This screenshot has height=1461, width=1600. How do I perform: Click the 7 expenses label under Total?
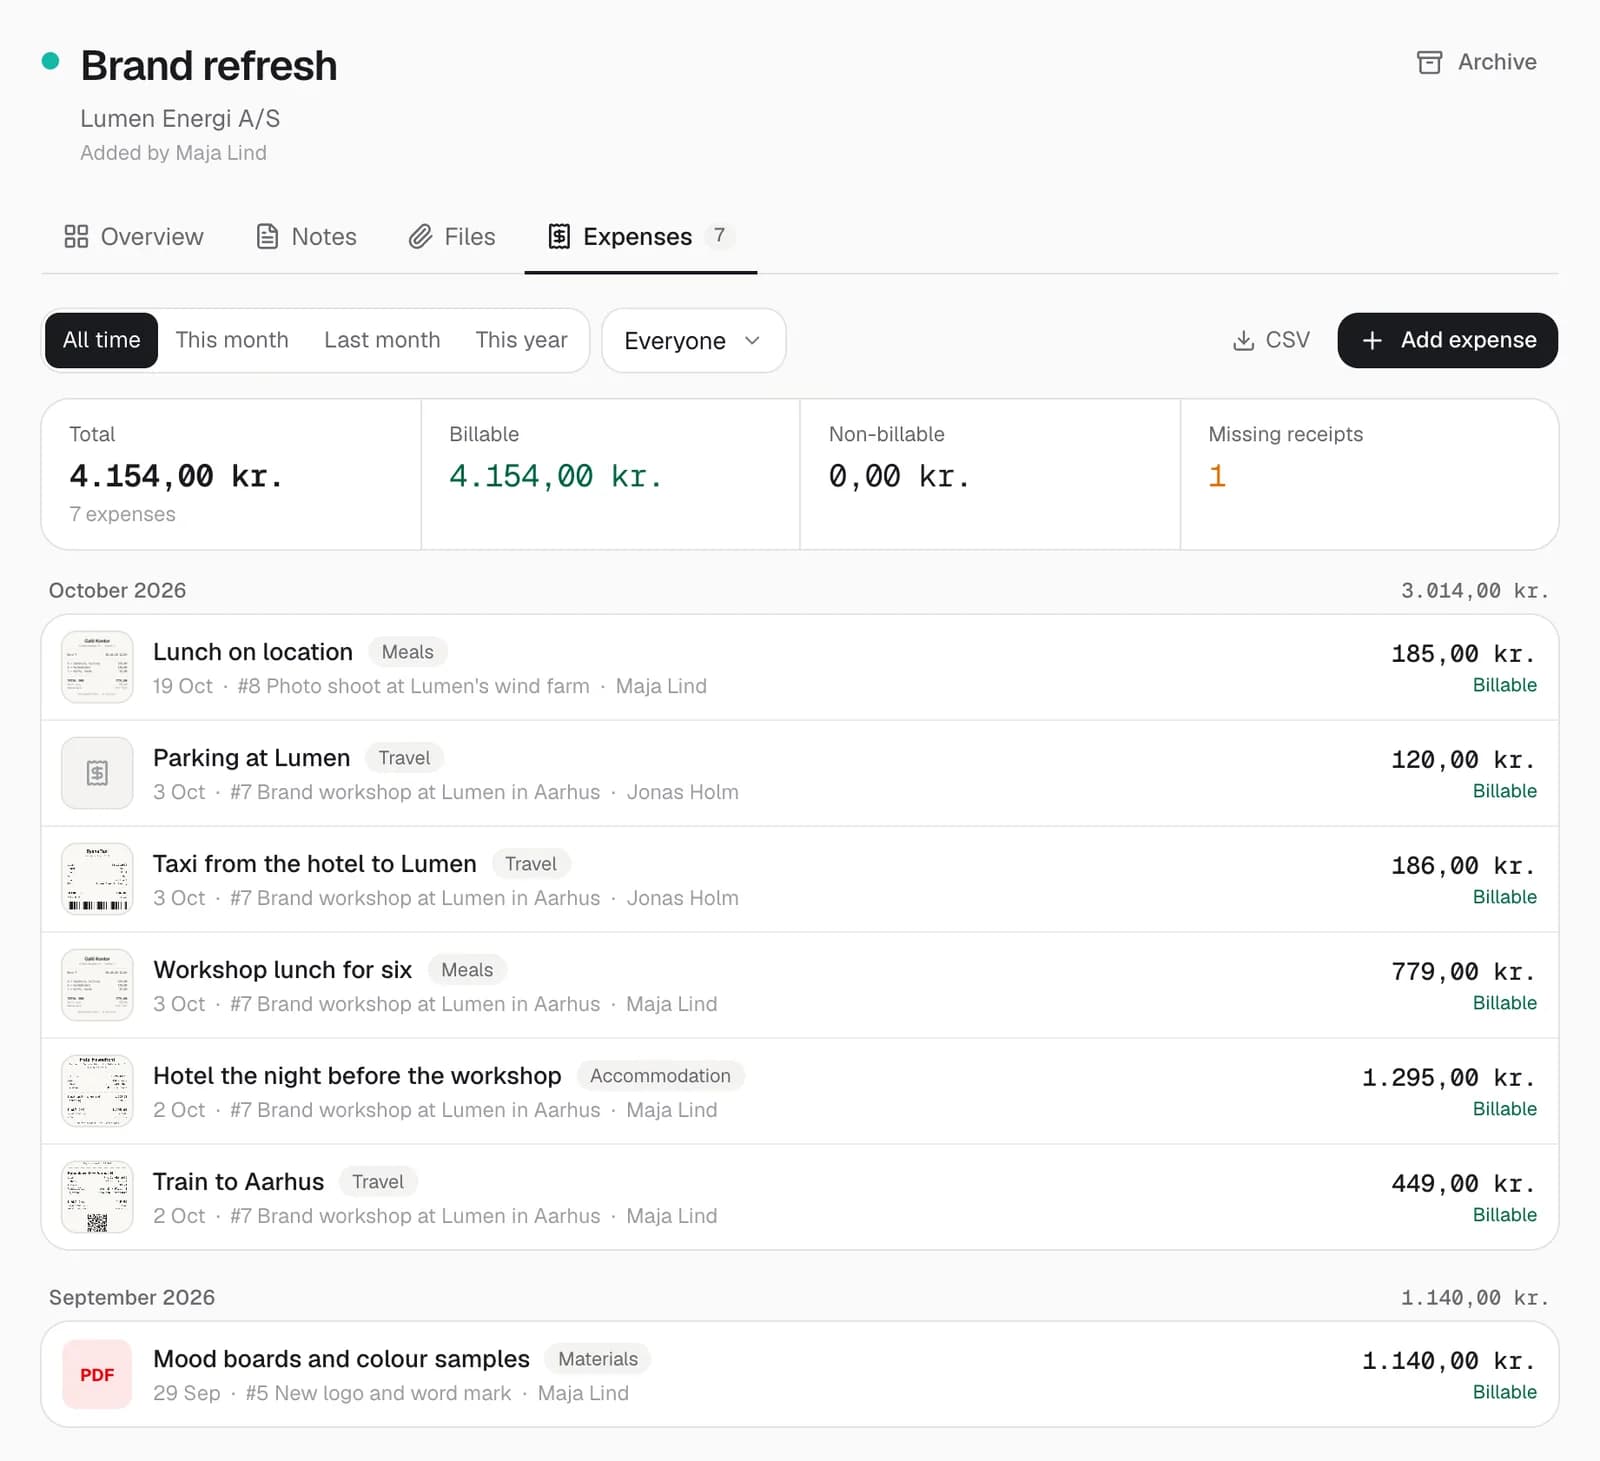click(x=122, y=514)
